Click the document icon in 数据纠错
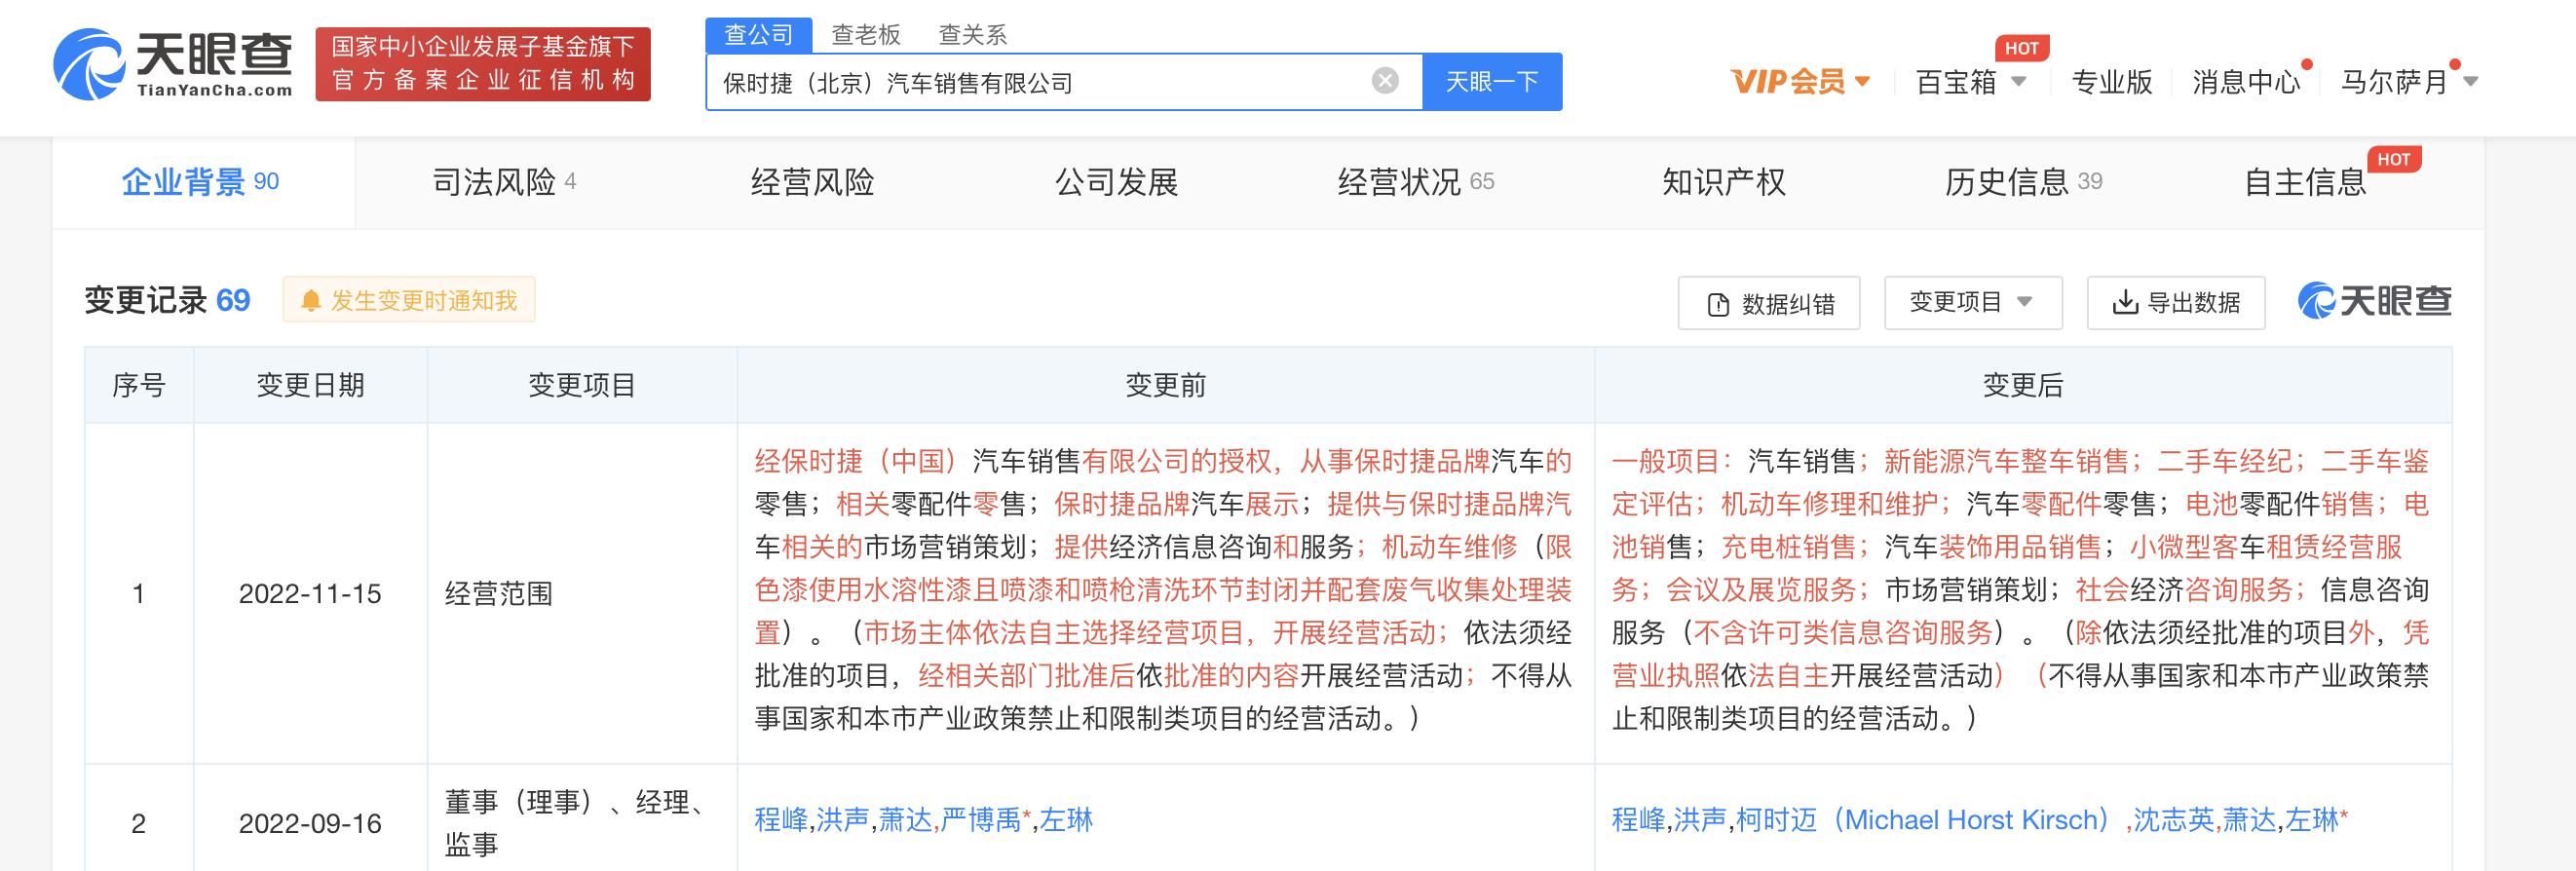 click(1718, 304)
